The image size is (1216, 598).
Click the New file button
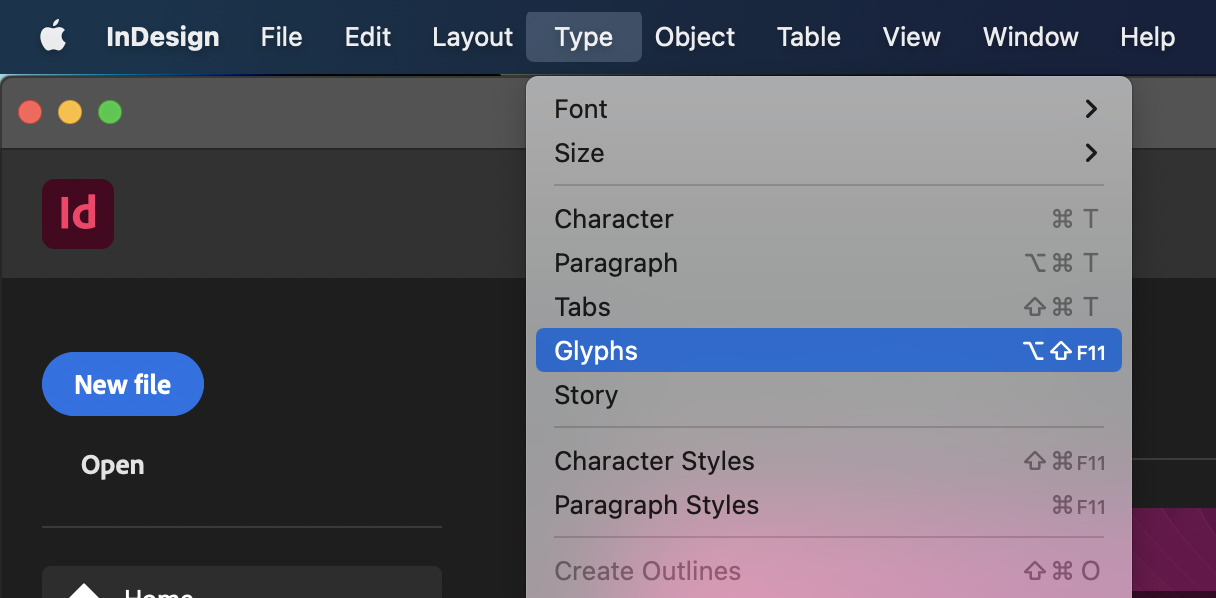[x=122, y=383]
